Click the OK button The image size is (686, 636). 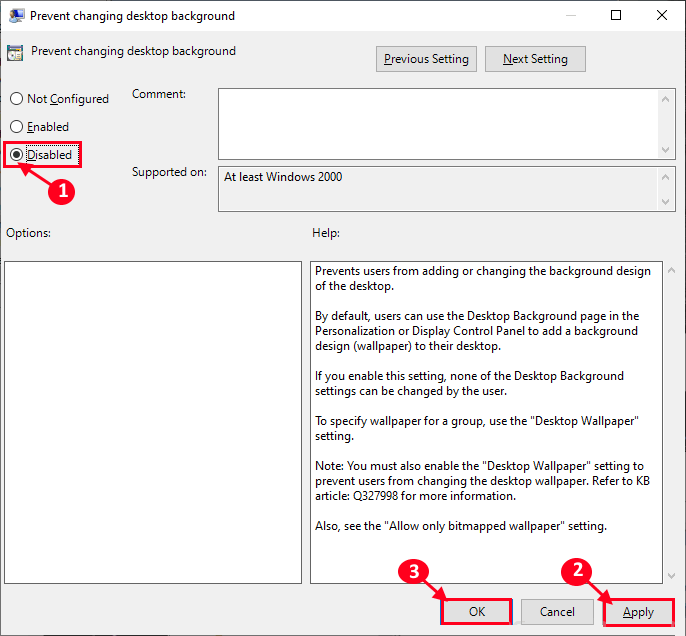tap(476, 612)
